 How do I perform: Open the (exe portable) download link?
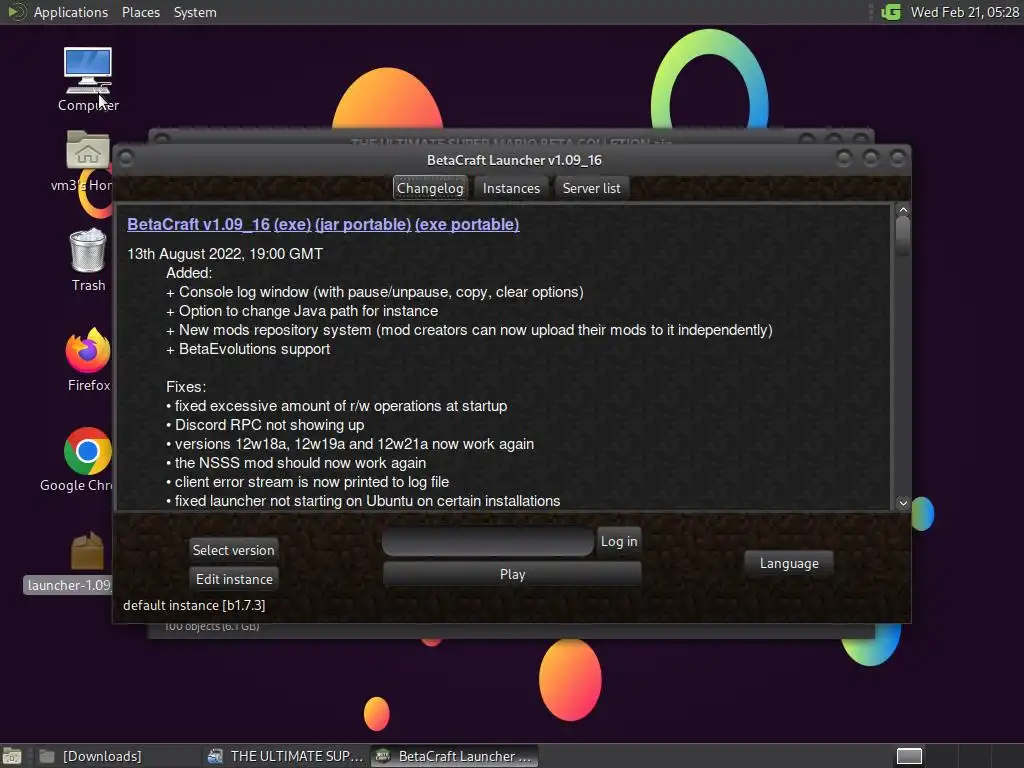[x=467, y=224]
